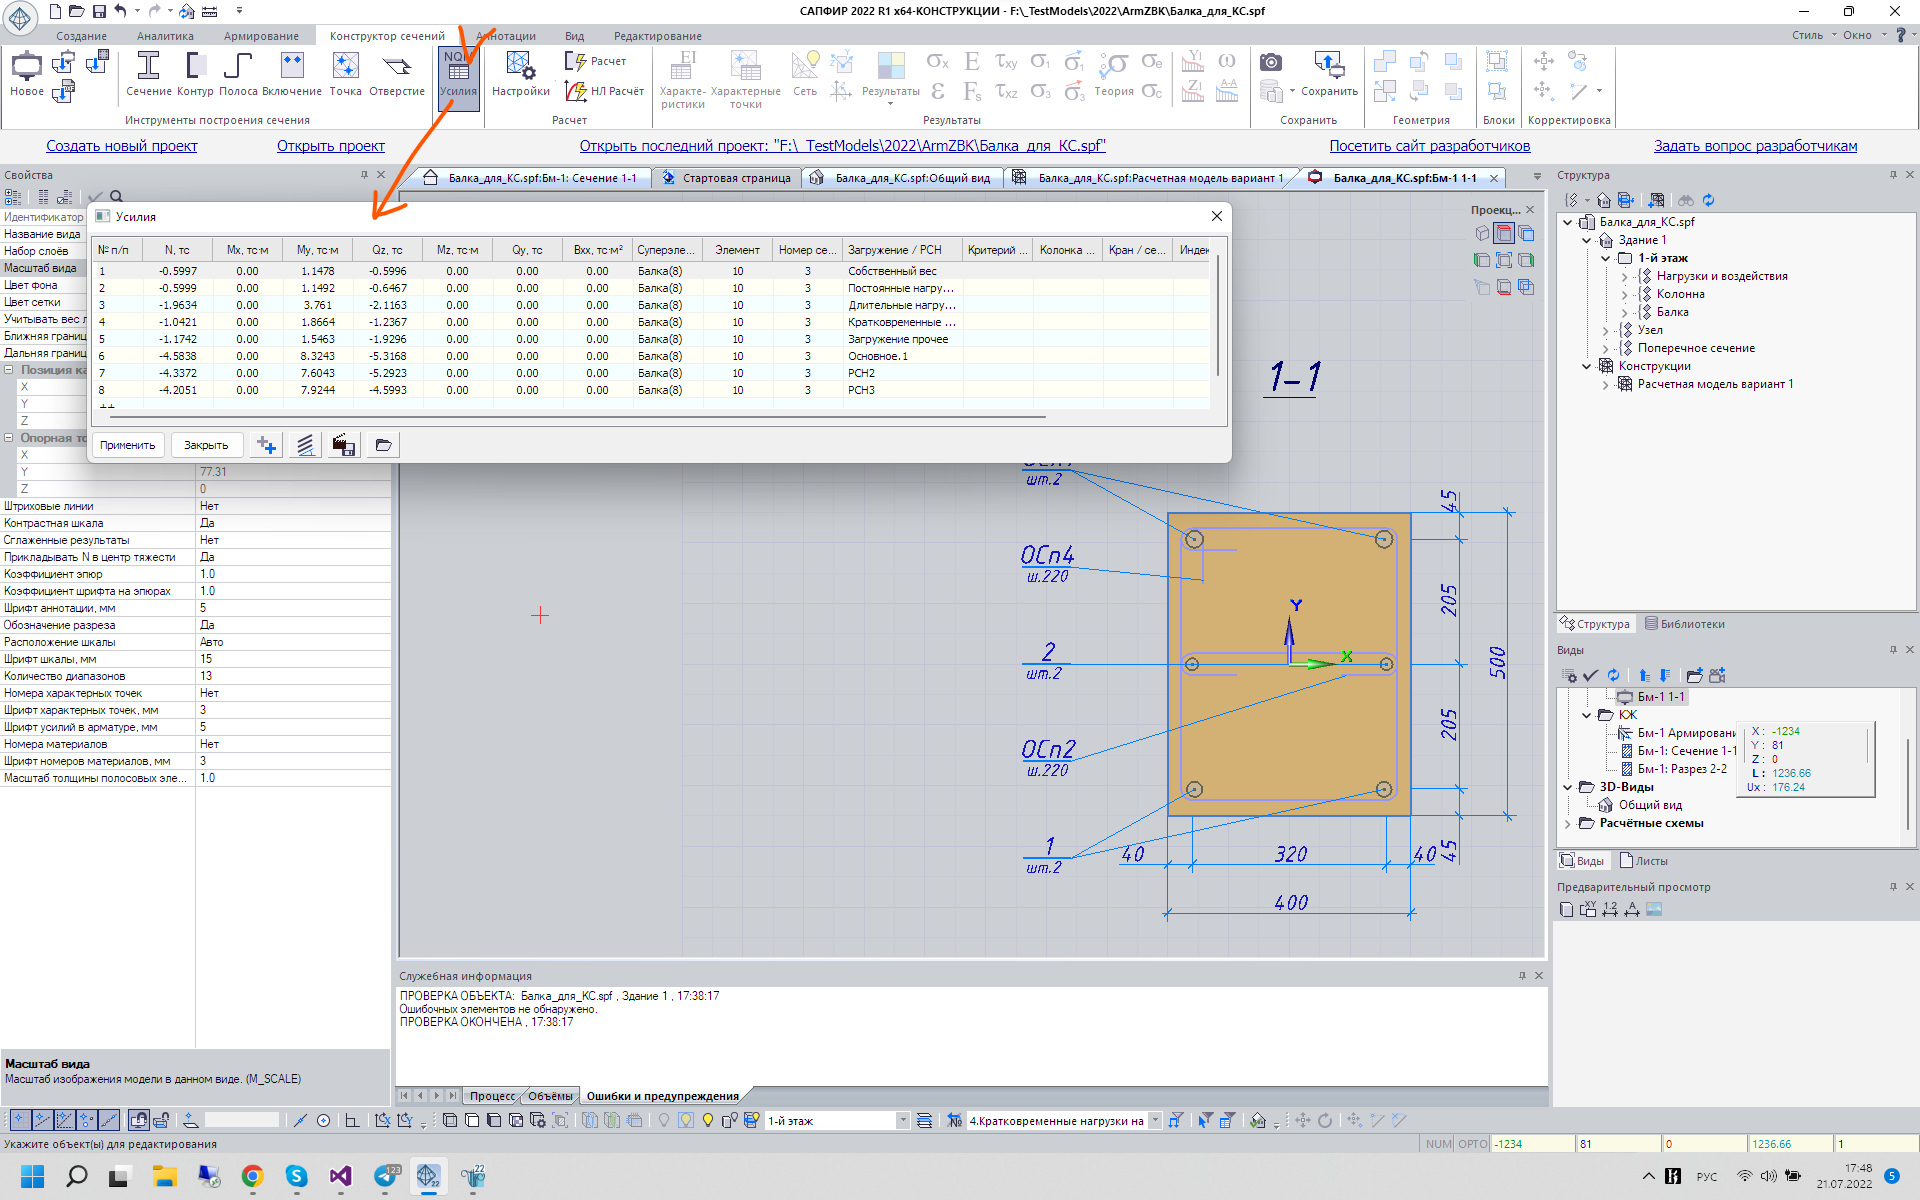Expand the Расчётные схемы views node
Image resolution: width=1920 pixels, height=1200 pixels.
click(1568, 823)
